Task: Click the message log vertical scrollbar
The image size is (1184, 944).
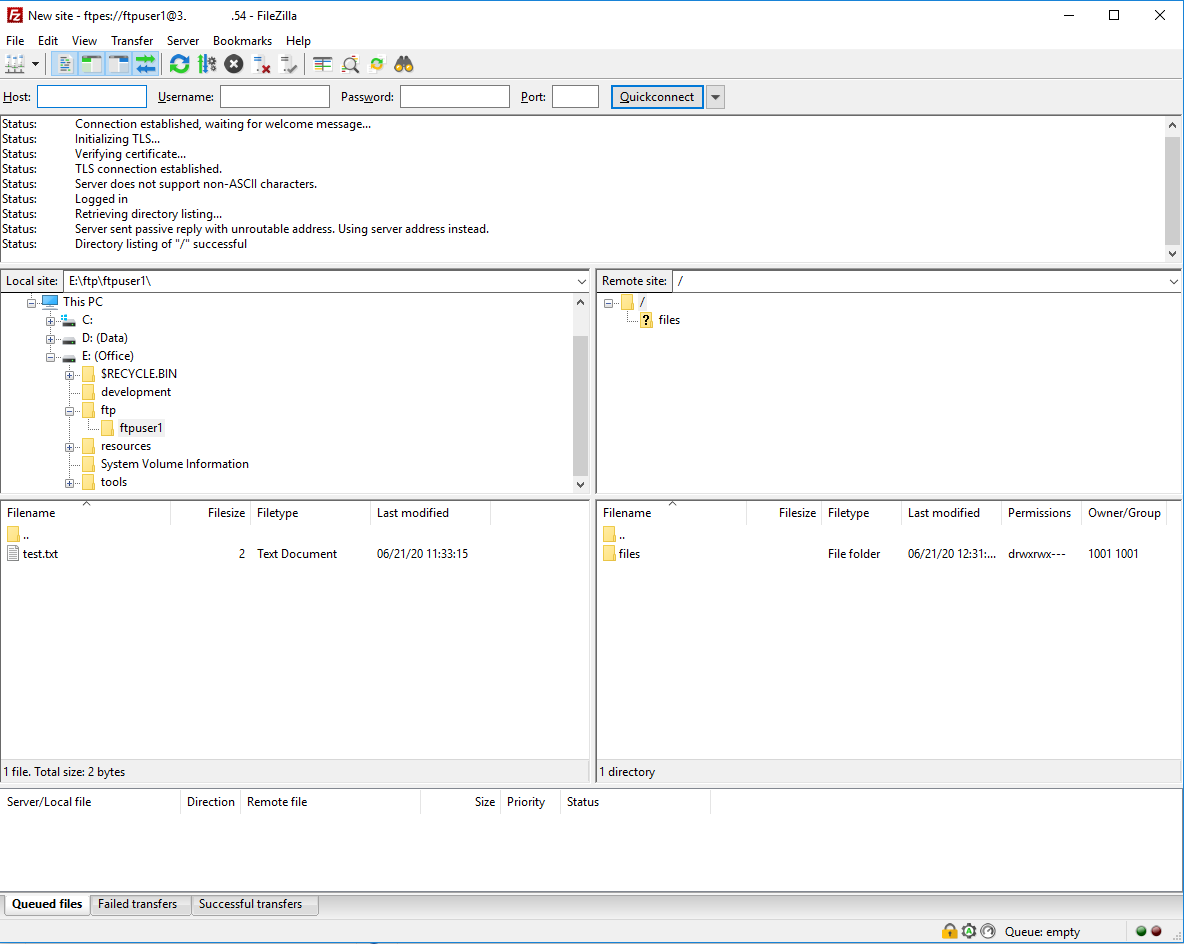Action: 1172,189
